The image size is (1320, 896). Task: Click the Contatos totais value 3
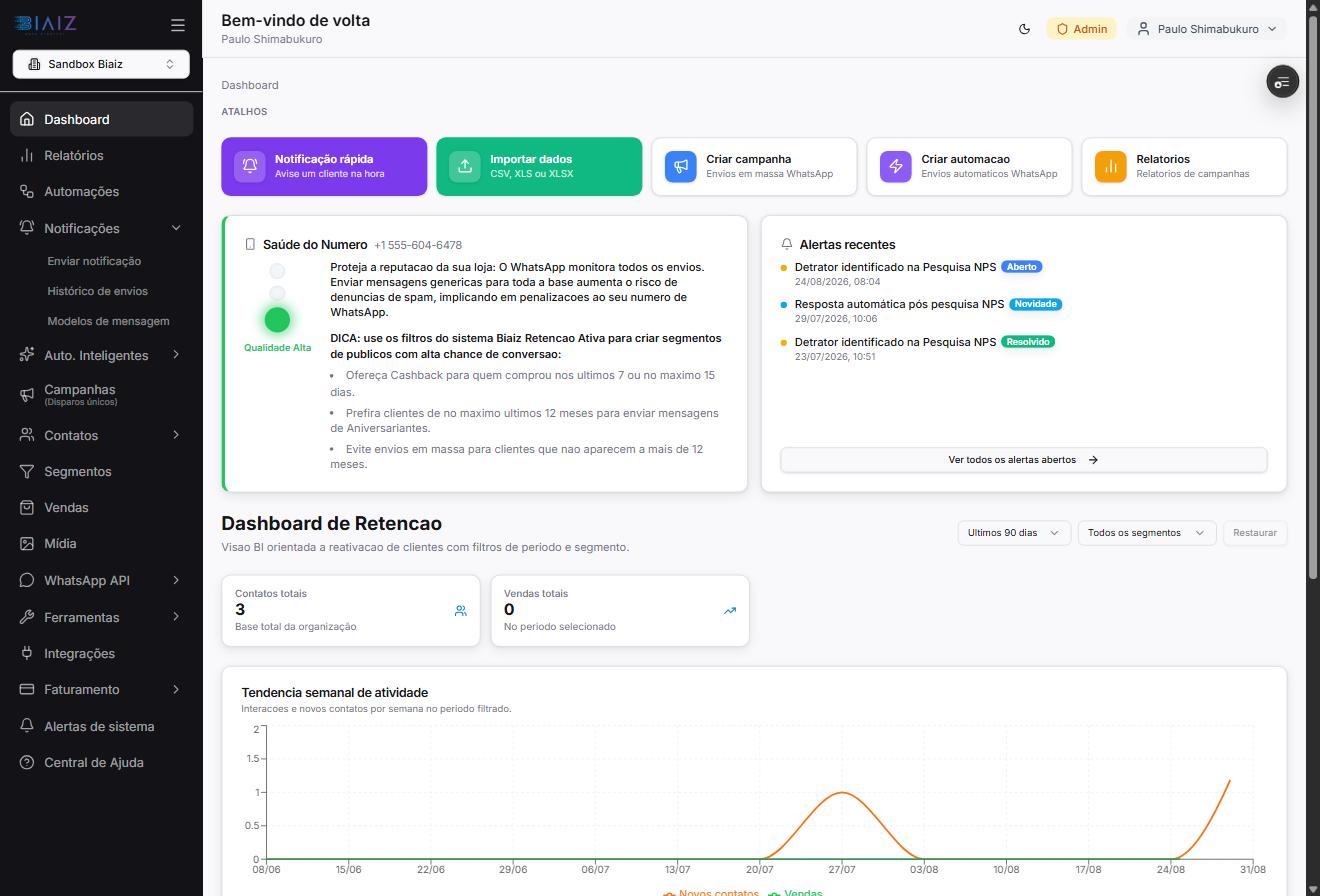240,609
